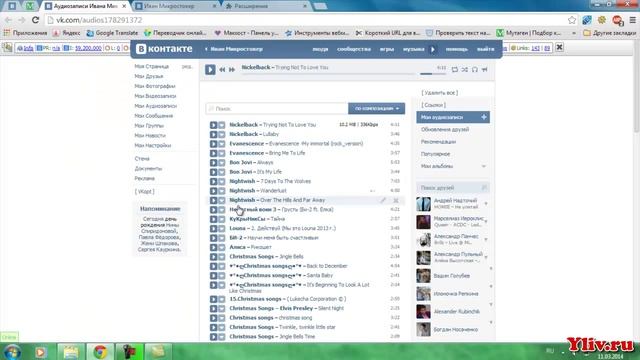Open the 'по композициям' search filter dropdown
640x360 pixels.
pos(376,109)
